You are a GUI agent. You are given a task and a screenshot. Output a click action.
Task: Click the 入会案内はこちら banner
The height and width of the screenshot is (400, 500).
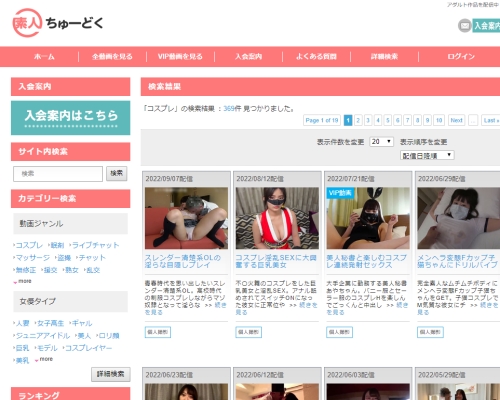[71, 118]
